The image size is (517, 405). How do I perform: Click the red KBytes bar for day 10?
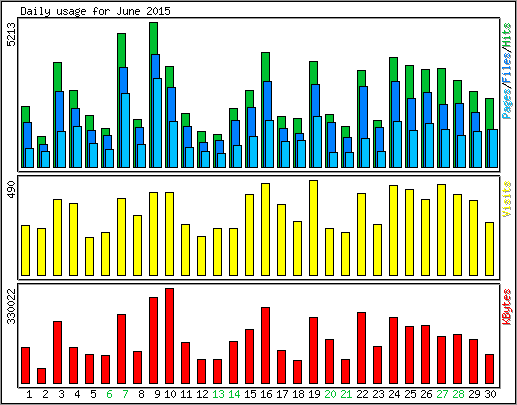coord(169,336)
